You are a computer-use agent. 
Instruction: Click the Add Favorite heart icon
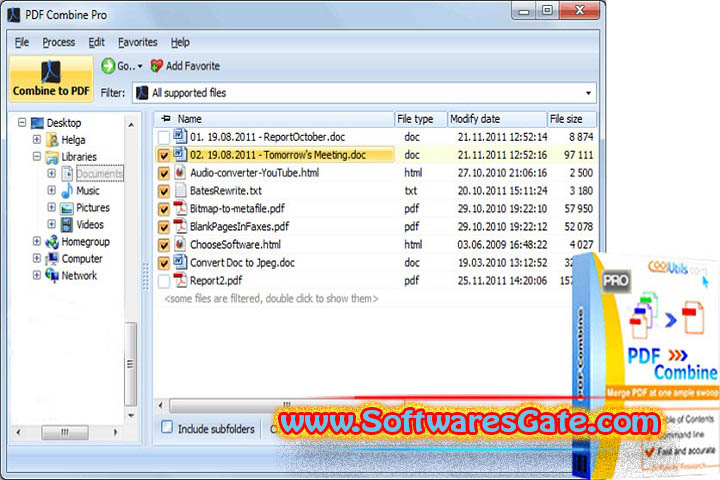click(157, 66)
